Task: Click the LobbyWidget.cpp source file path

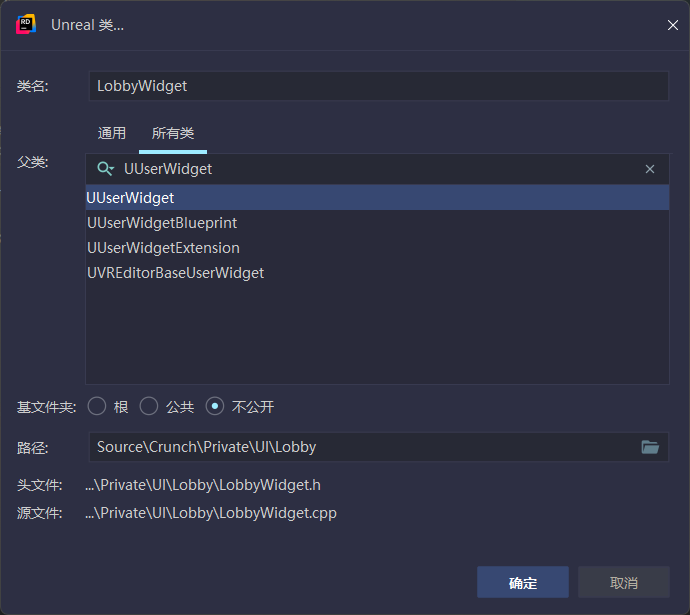Action: (x=211, y=513)
